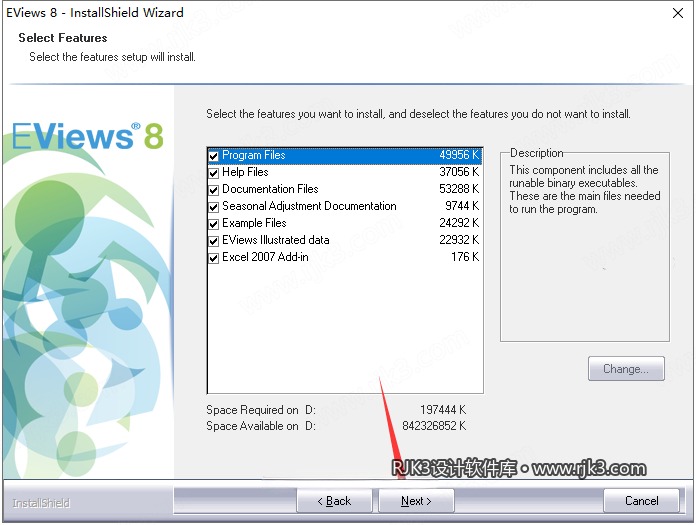The image size is (696, 525).
Task: Toggle the Example Files checkbox
Action: [x=214, y=224]
